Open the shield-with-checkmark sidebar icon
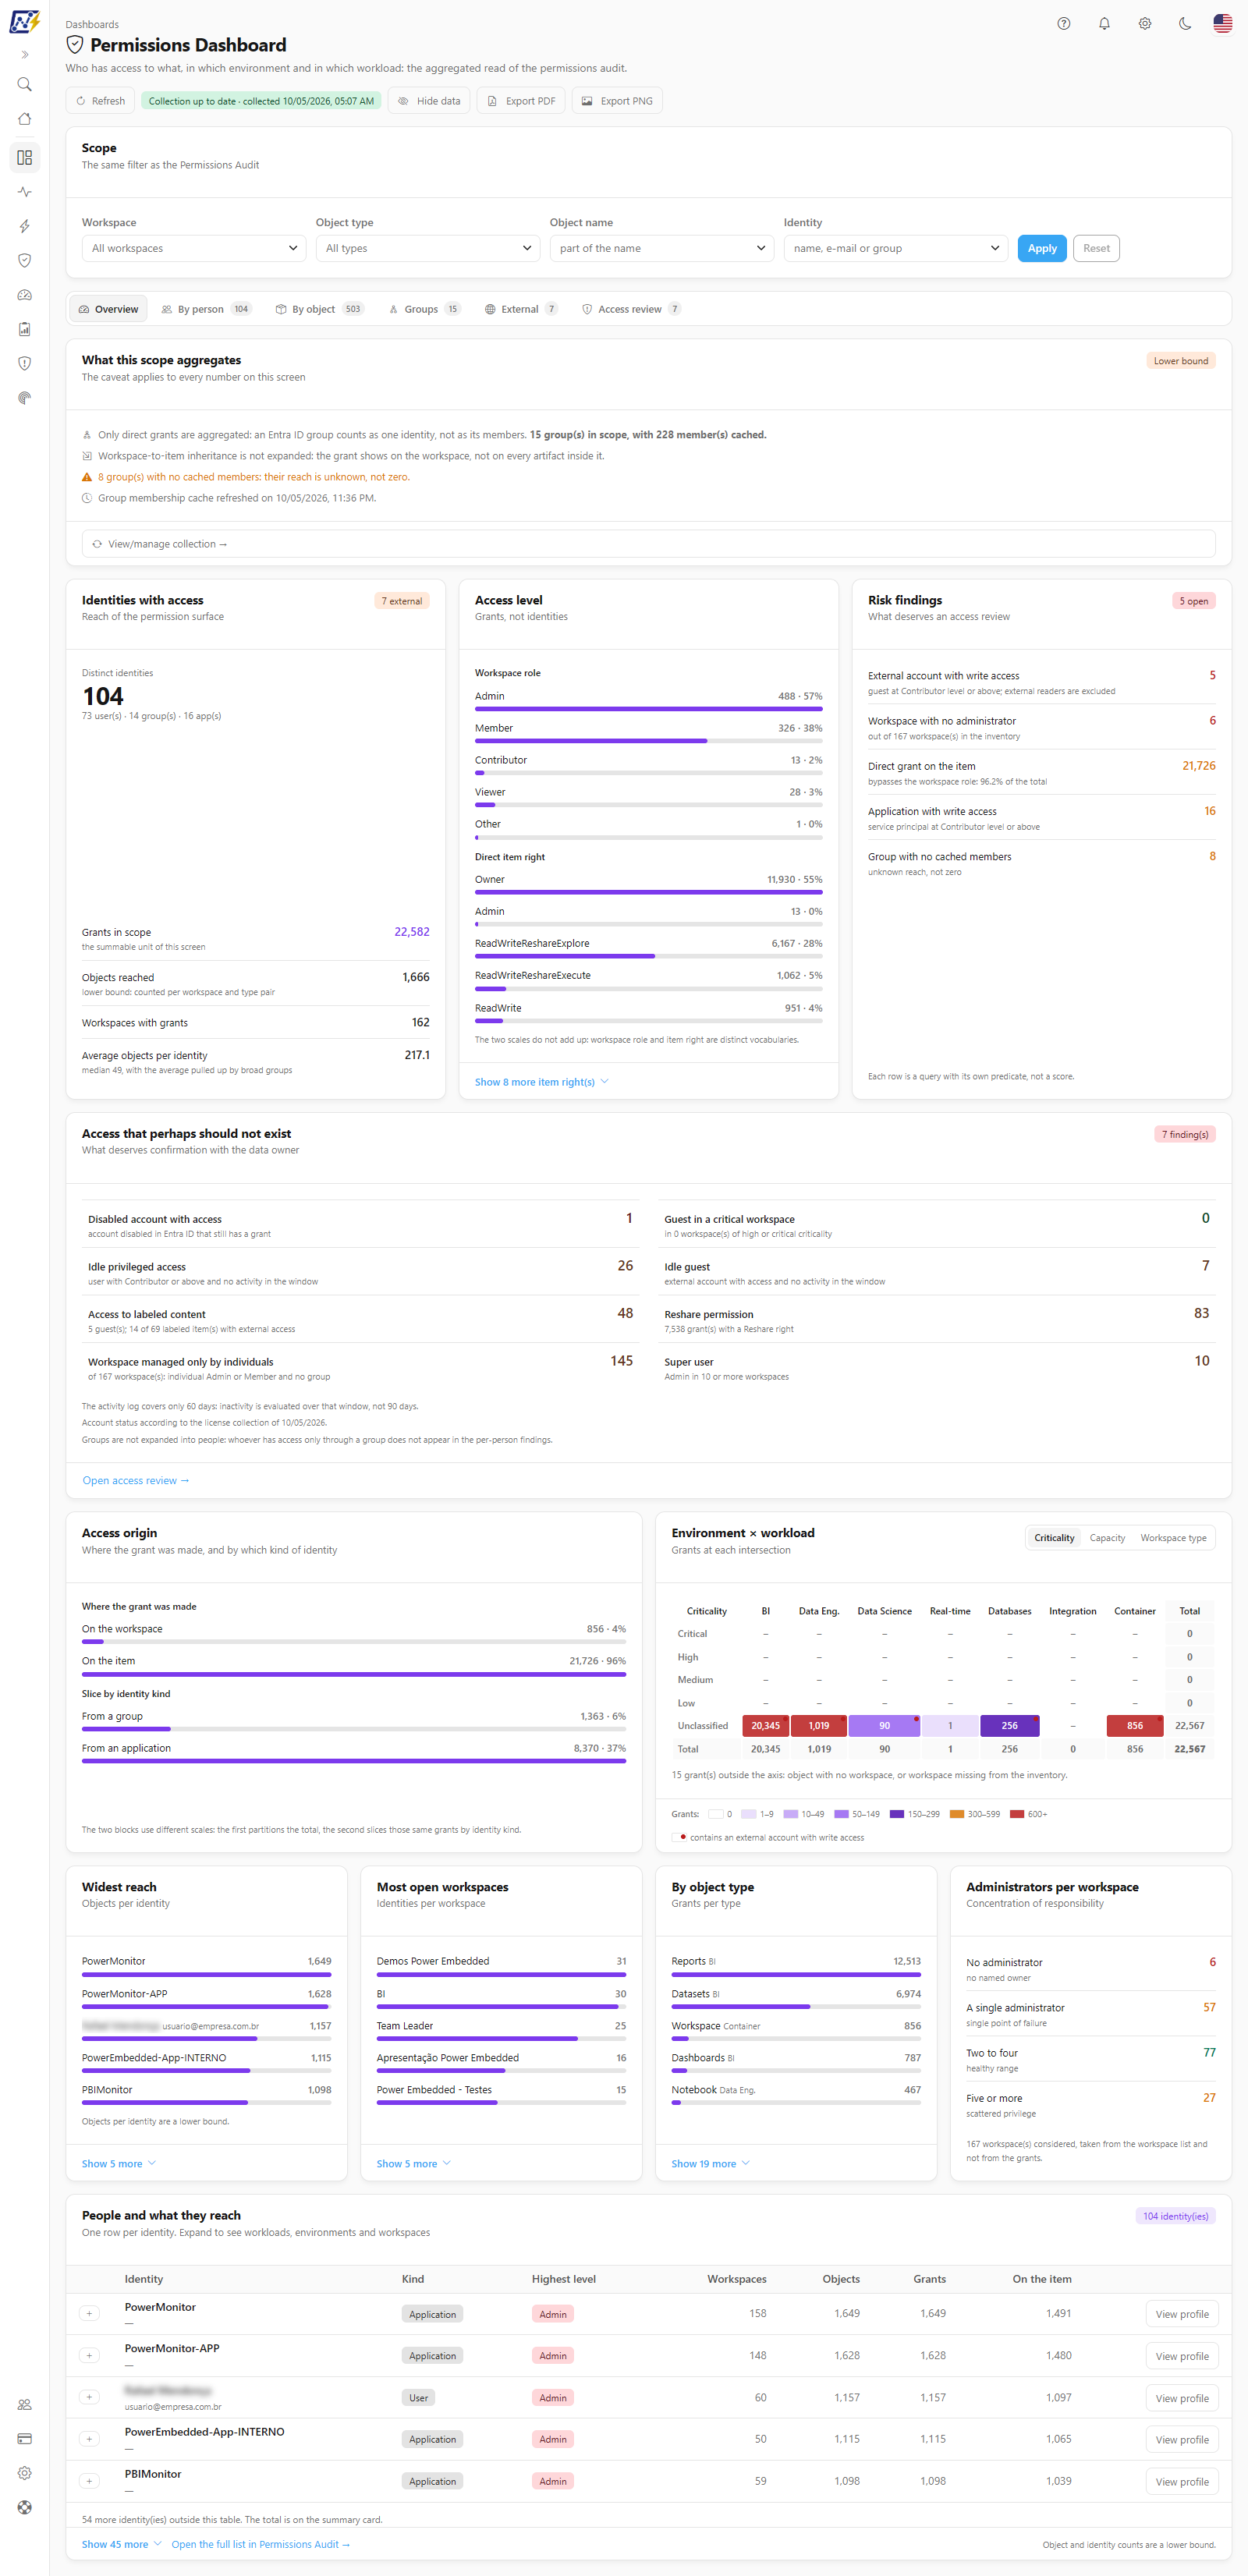This screenshot has width=1248, height=2576. coord(25,260)
